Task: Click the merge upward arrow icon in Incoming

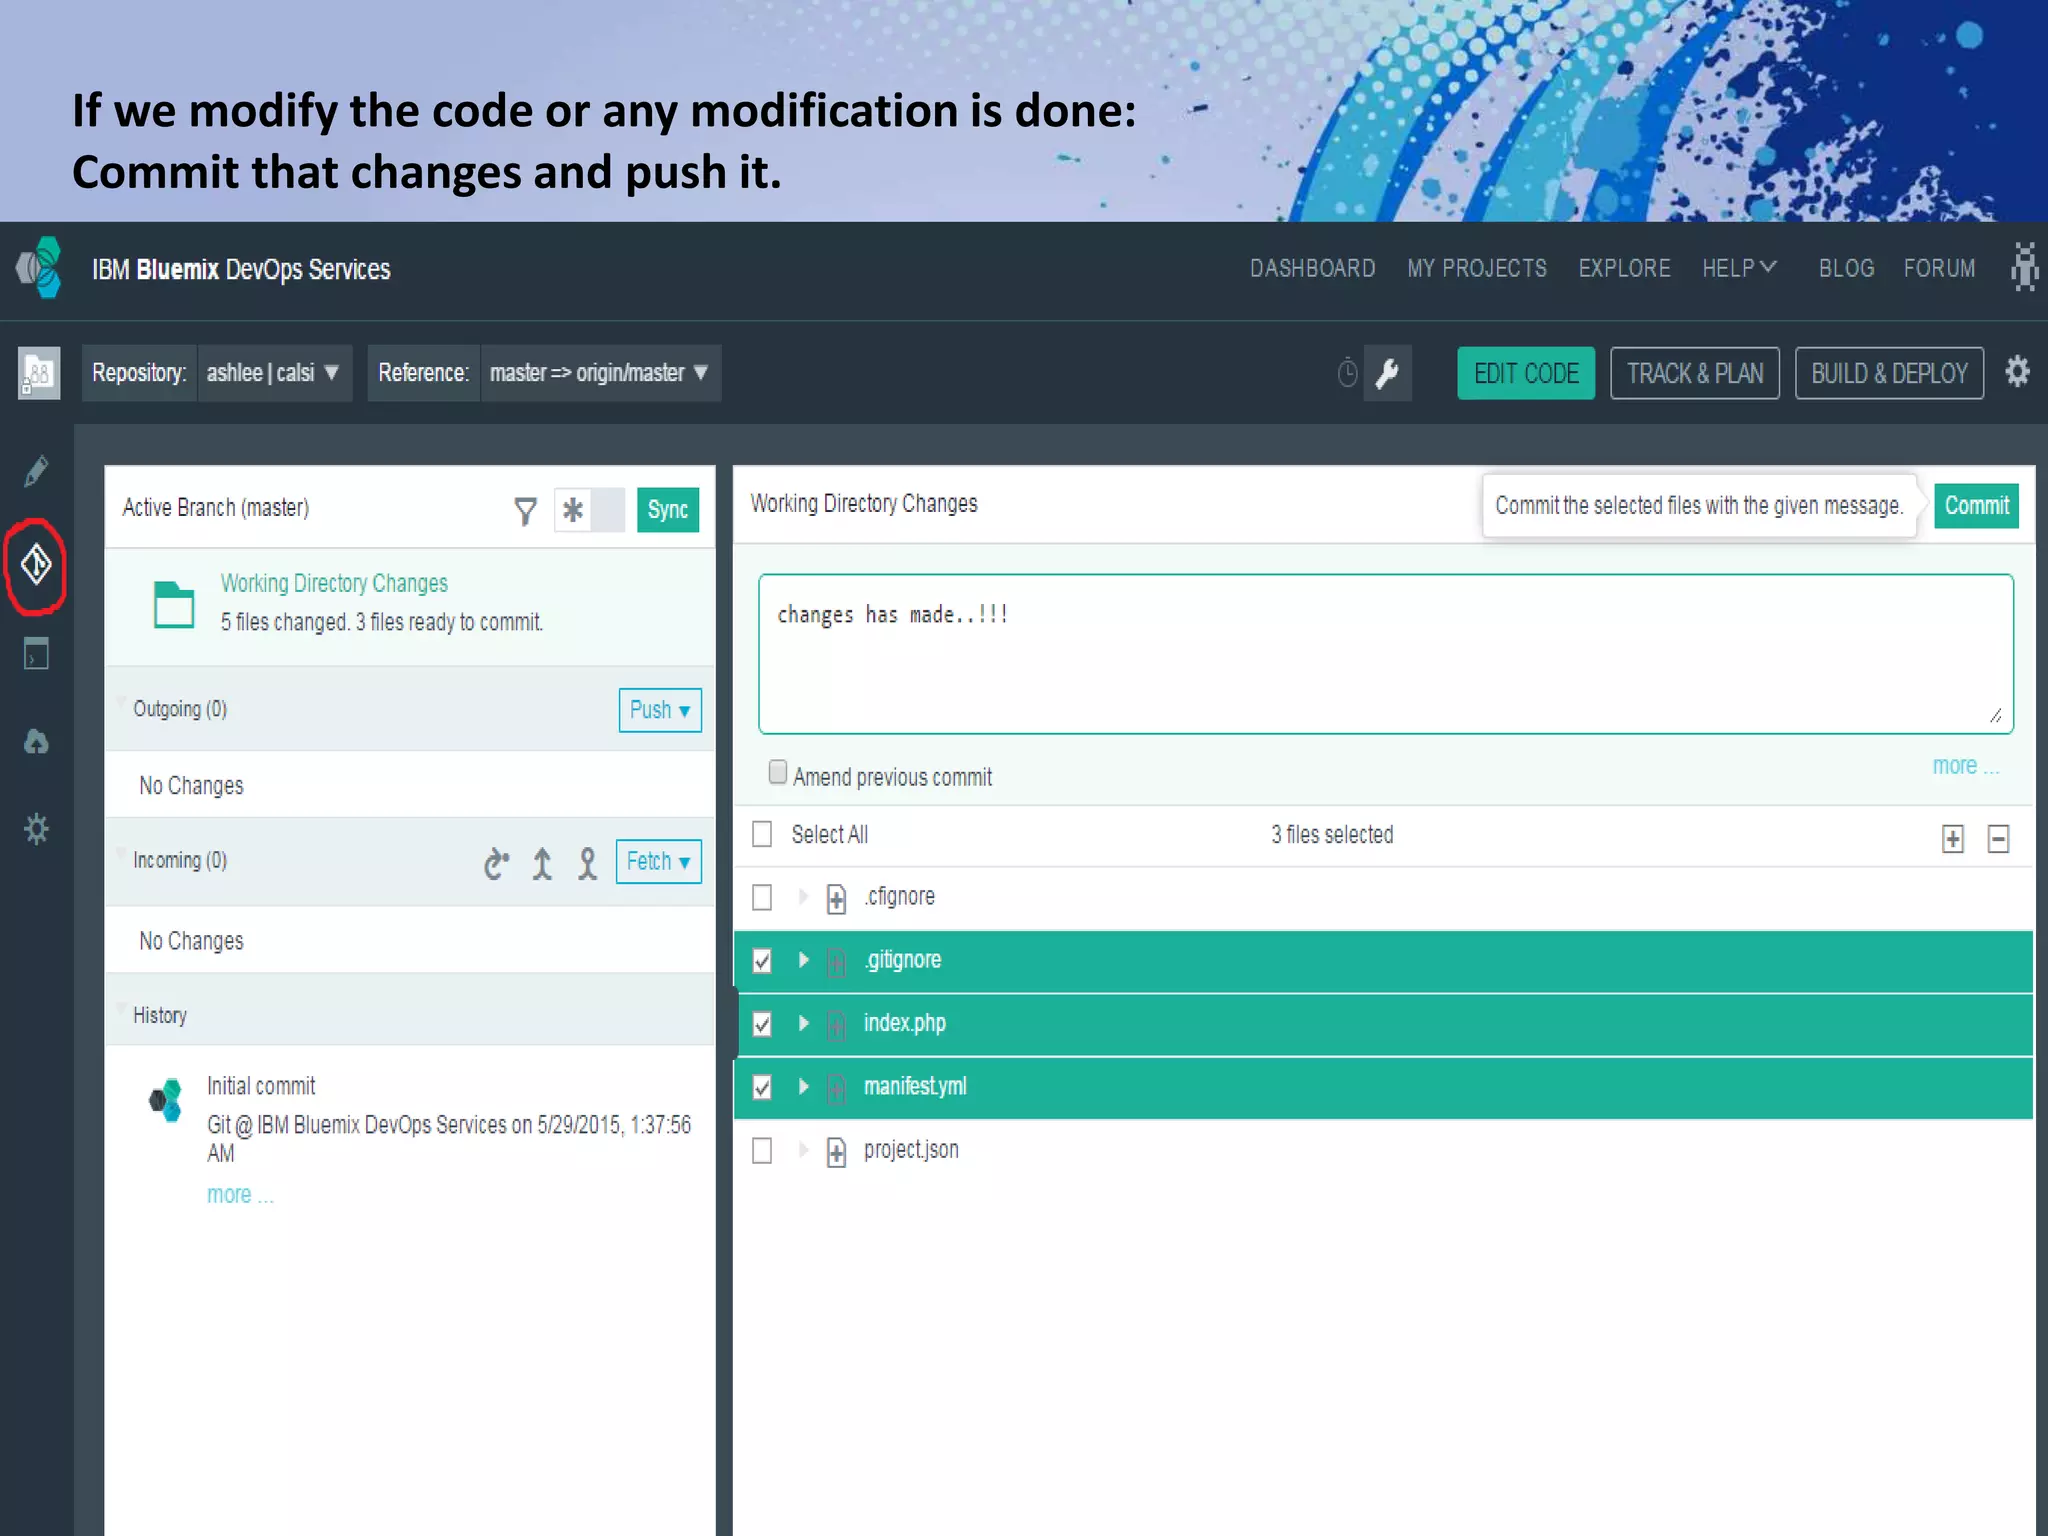Action: (542, 862)
